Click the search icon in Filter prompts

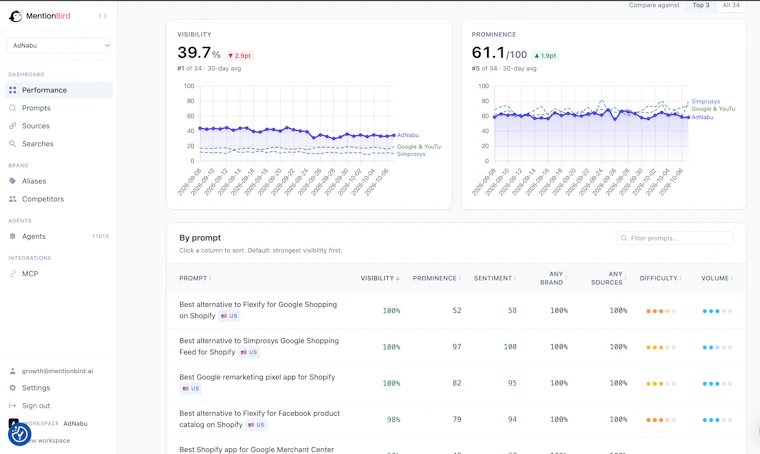[624, 238]
